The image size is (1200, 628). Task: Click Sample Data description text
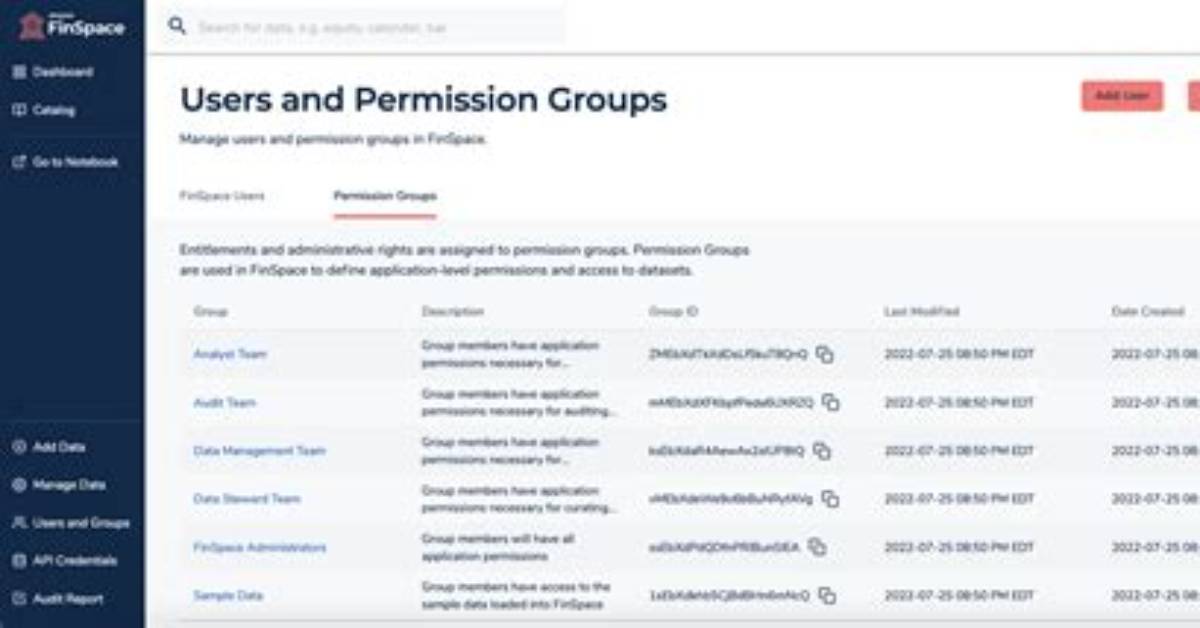pyautogui.click(x=516, y=595)
